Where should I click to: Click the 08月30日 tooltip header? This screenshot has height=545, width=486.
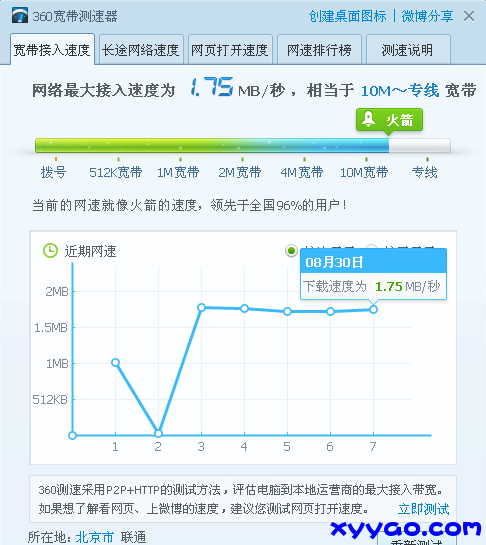tap(373, 261)
